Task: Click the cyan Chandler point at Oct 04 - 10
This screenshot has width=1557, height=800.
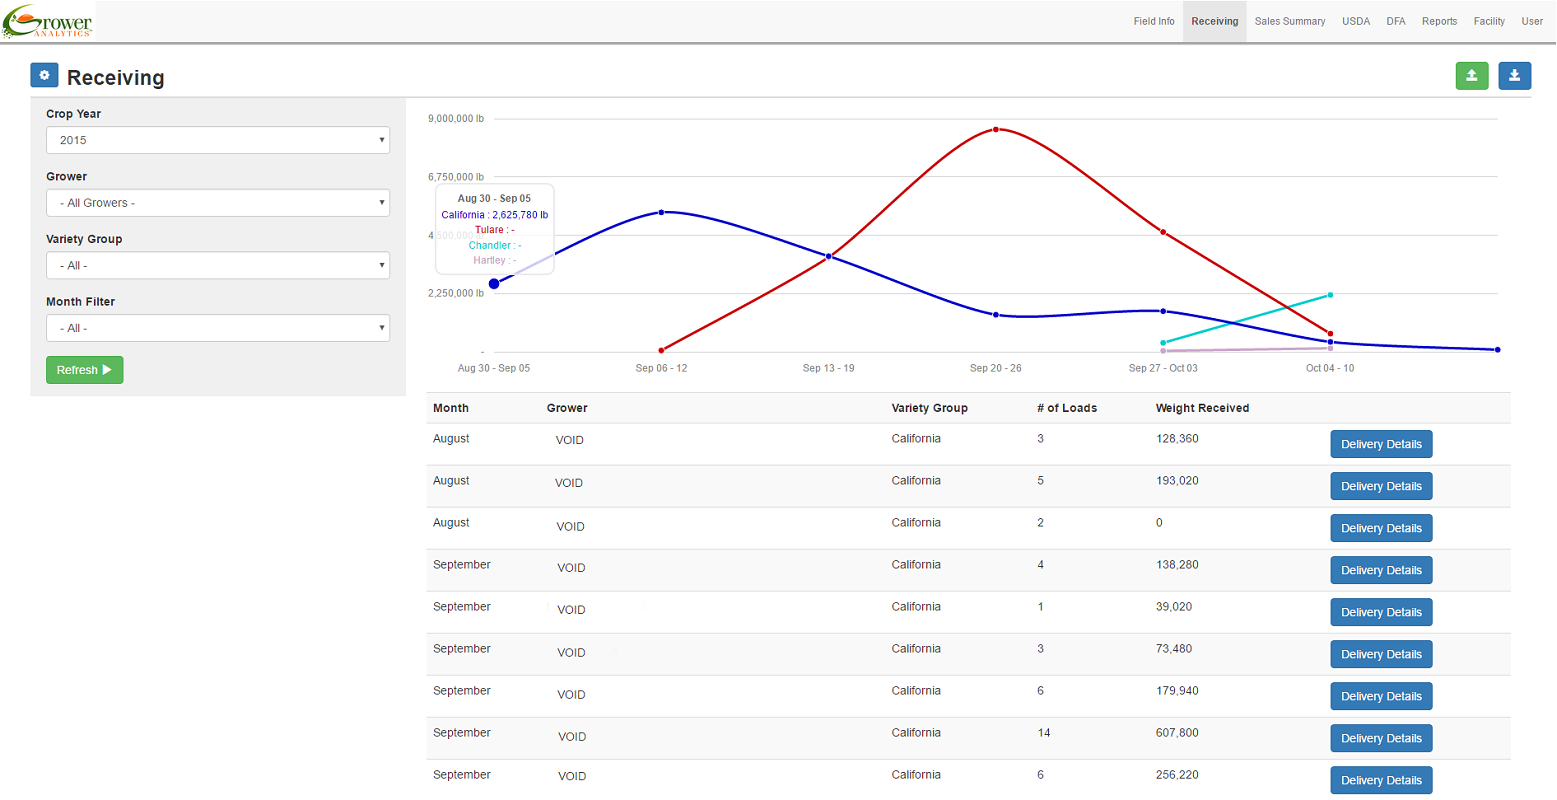Action: point(1330,295)
